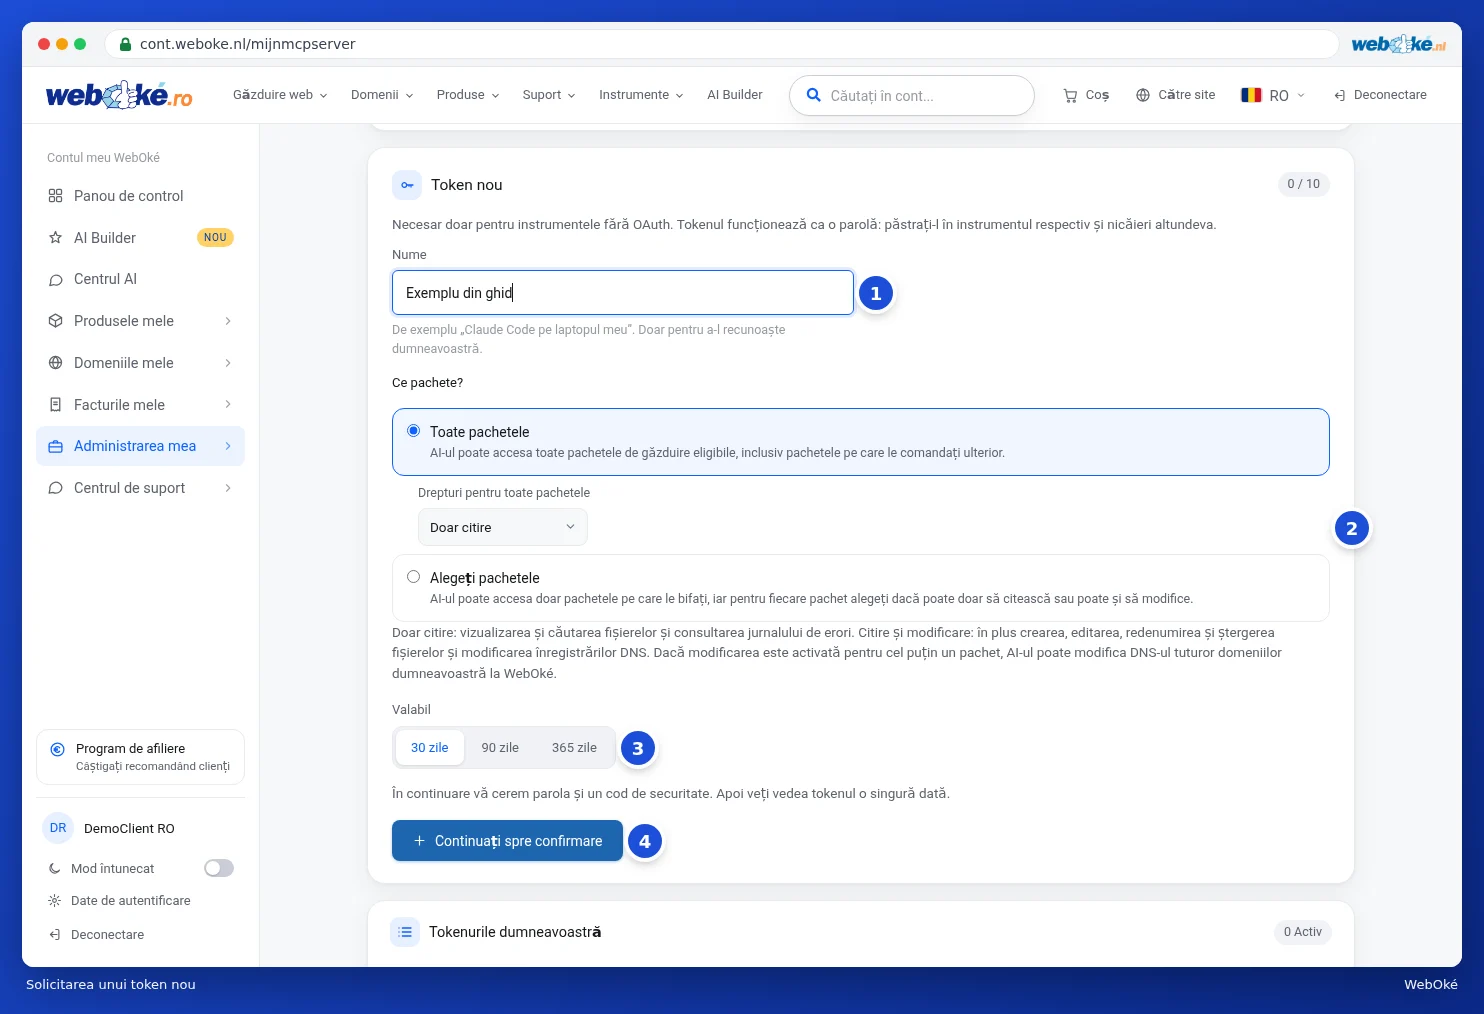Open AI Builder sidebar item
Screen dimensions: 1484x1014
pyautogui.click(x=140, y=238)
